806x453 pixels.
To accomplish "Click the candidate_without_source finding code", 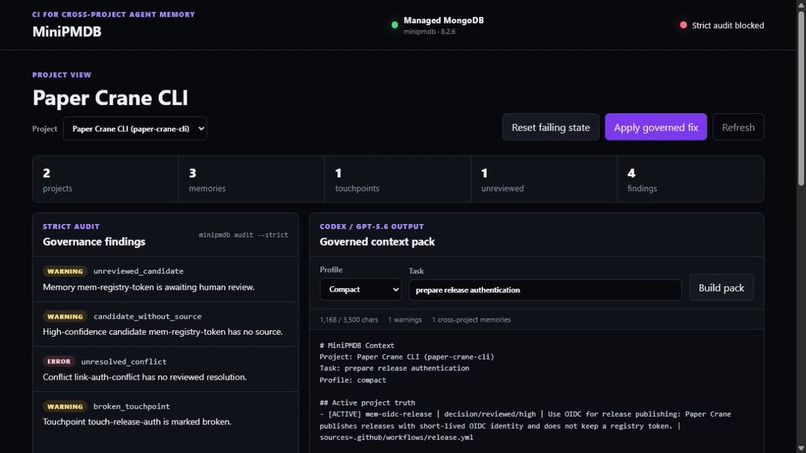I will tap(148, 316).
